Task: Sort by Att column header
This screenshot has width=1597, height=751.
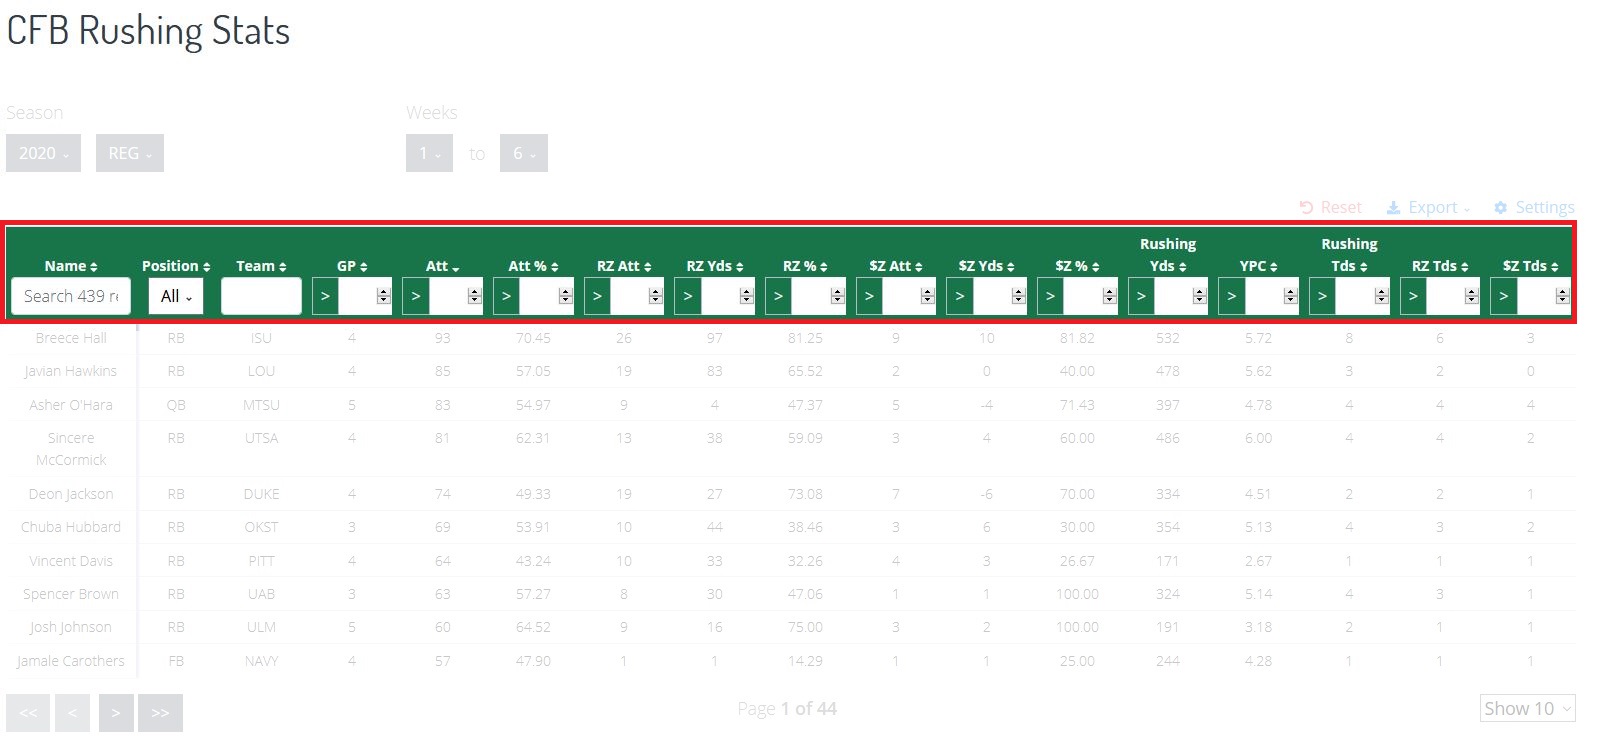Action: tap(442, 266)
